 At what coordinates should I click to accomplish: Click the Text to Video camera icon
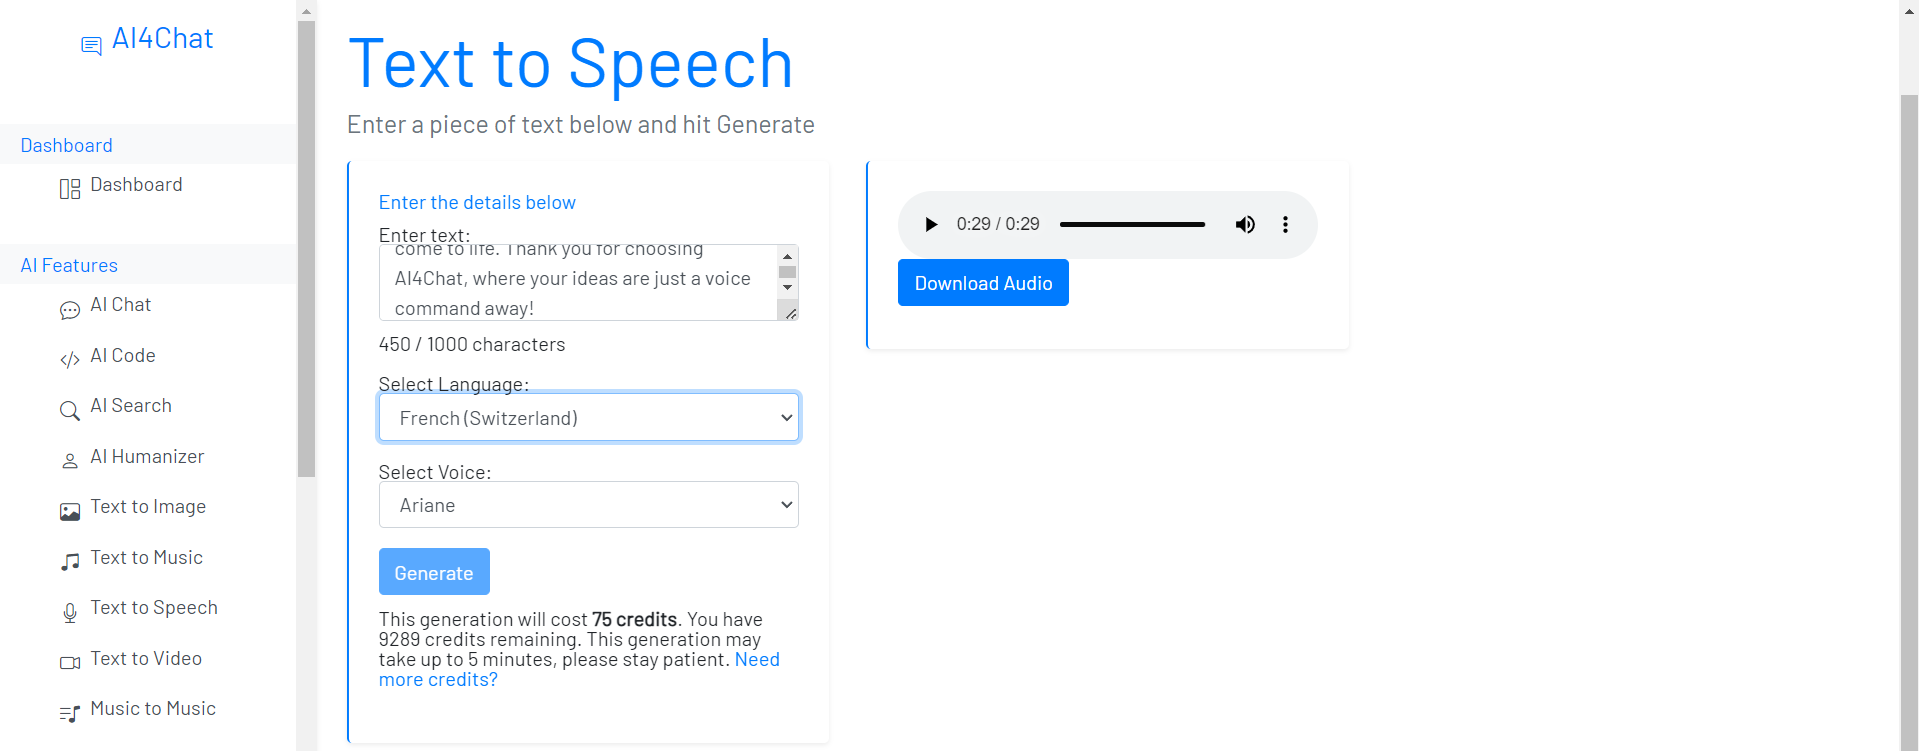[70, 663]
